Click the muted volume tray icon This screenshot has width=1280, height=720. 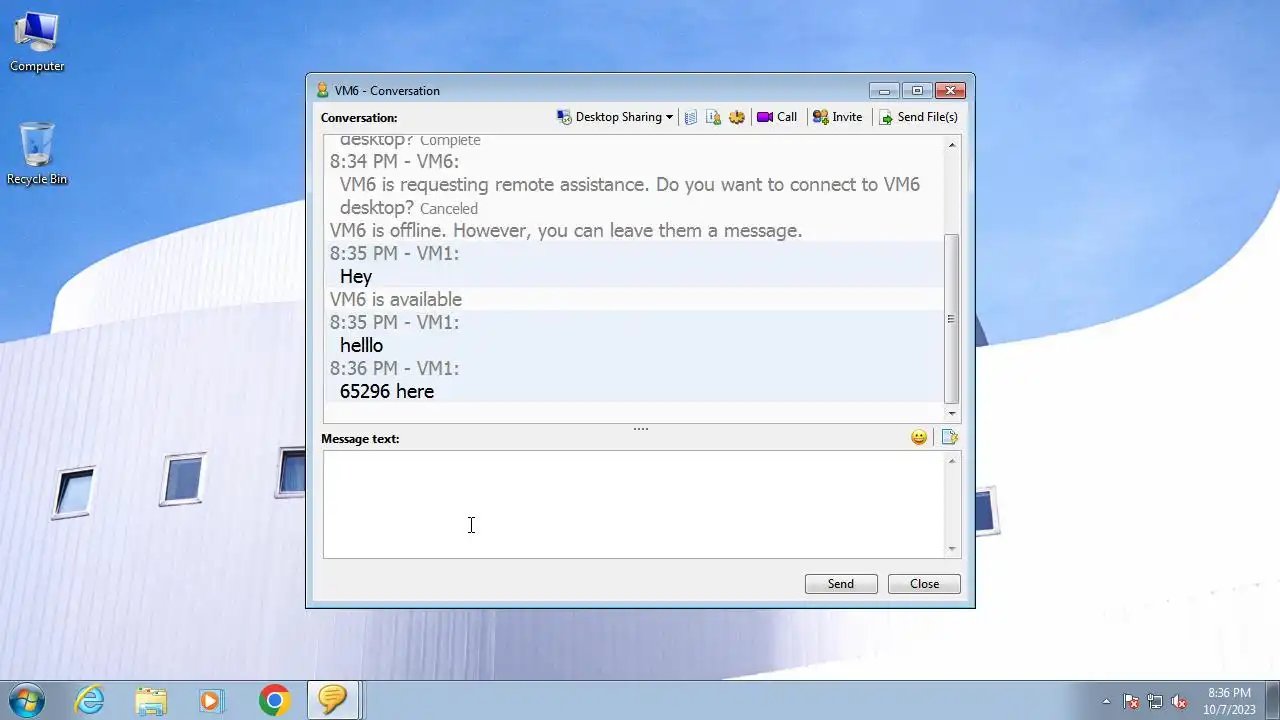pos(1179,701)
